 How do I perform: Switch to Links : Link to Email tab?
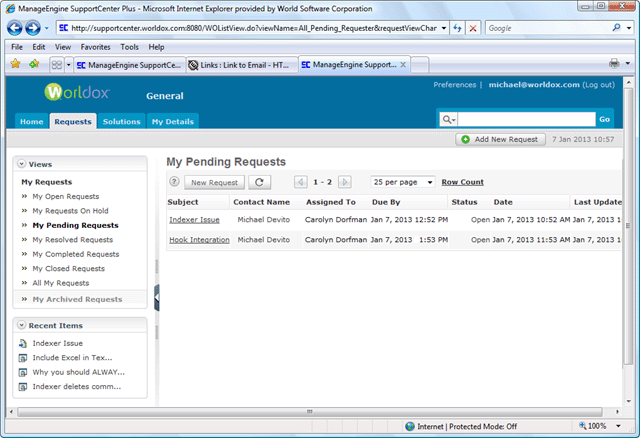pos(242,65)
